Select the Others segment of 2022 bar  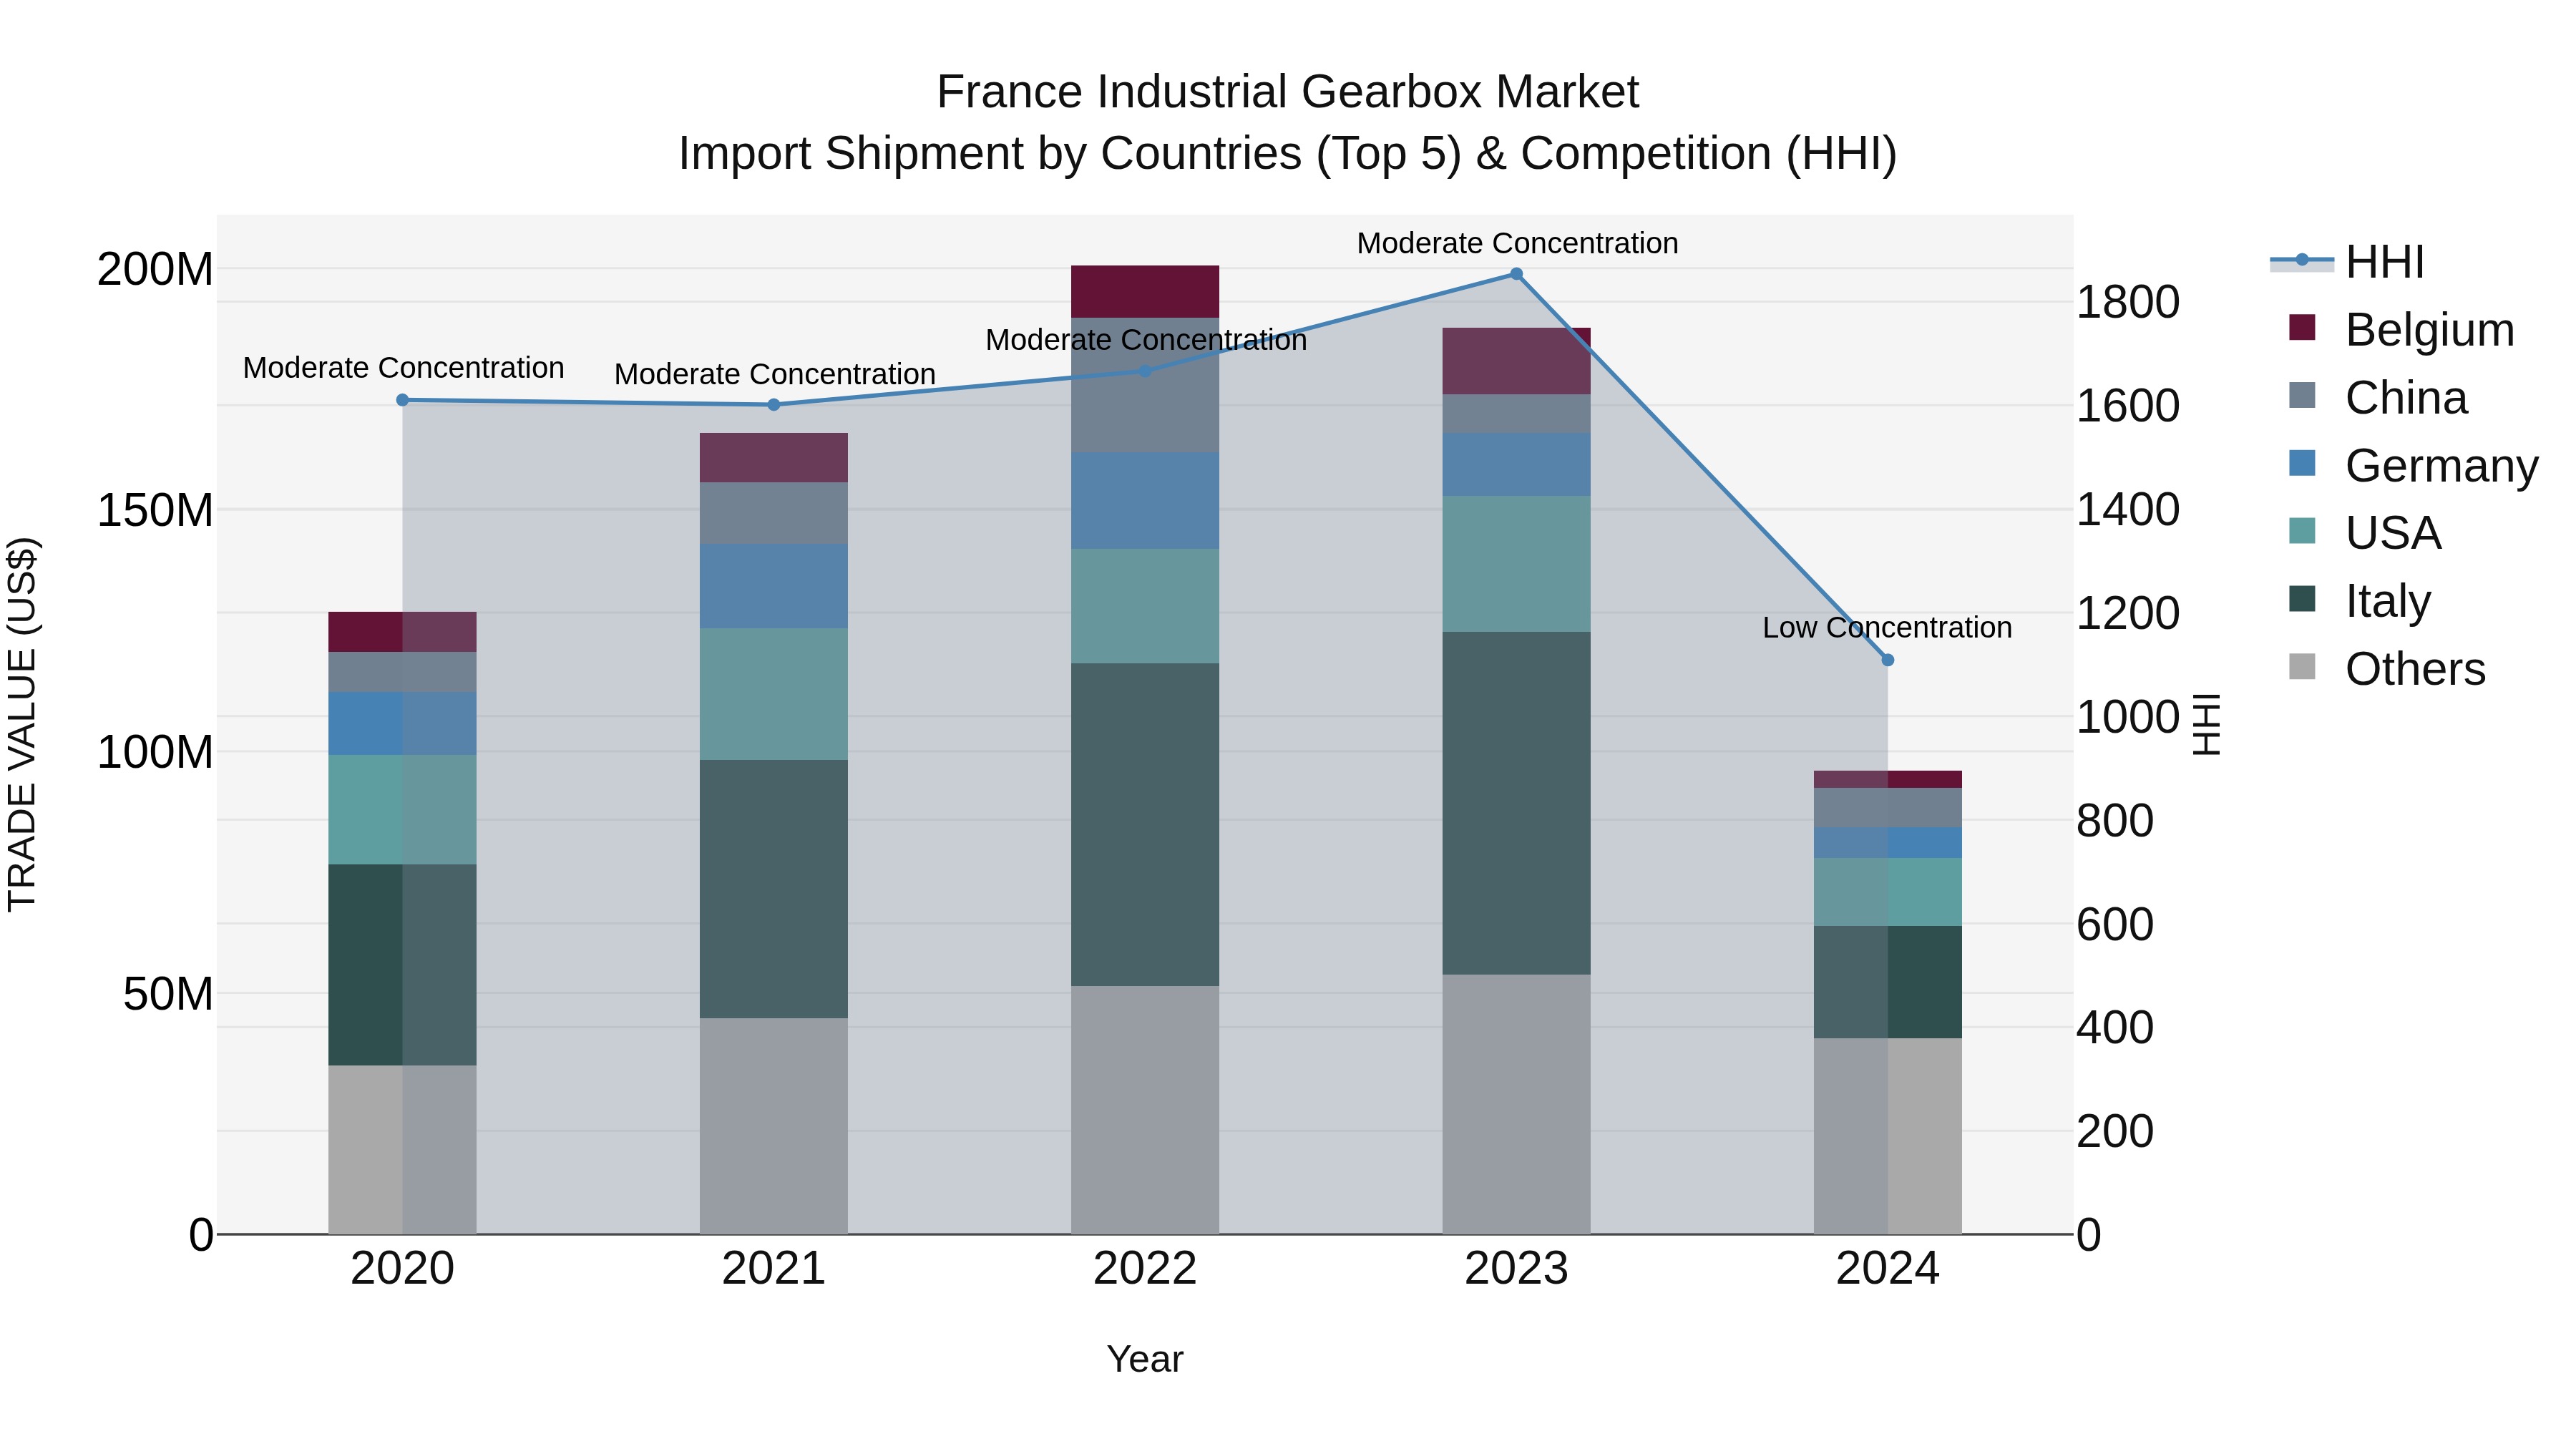1145,1110
